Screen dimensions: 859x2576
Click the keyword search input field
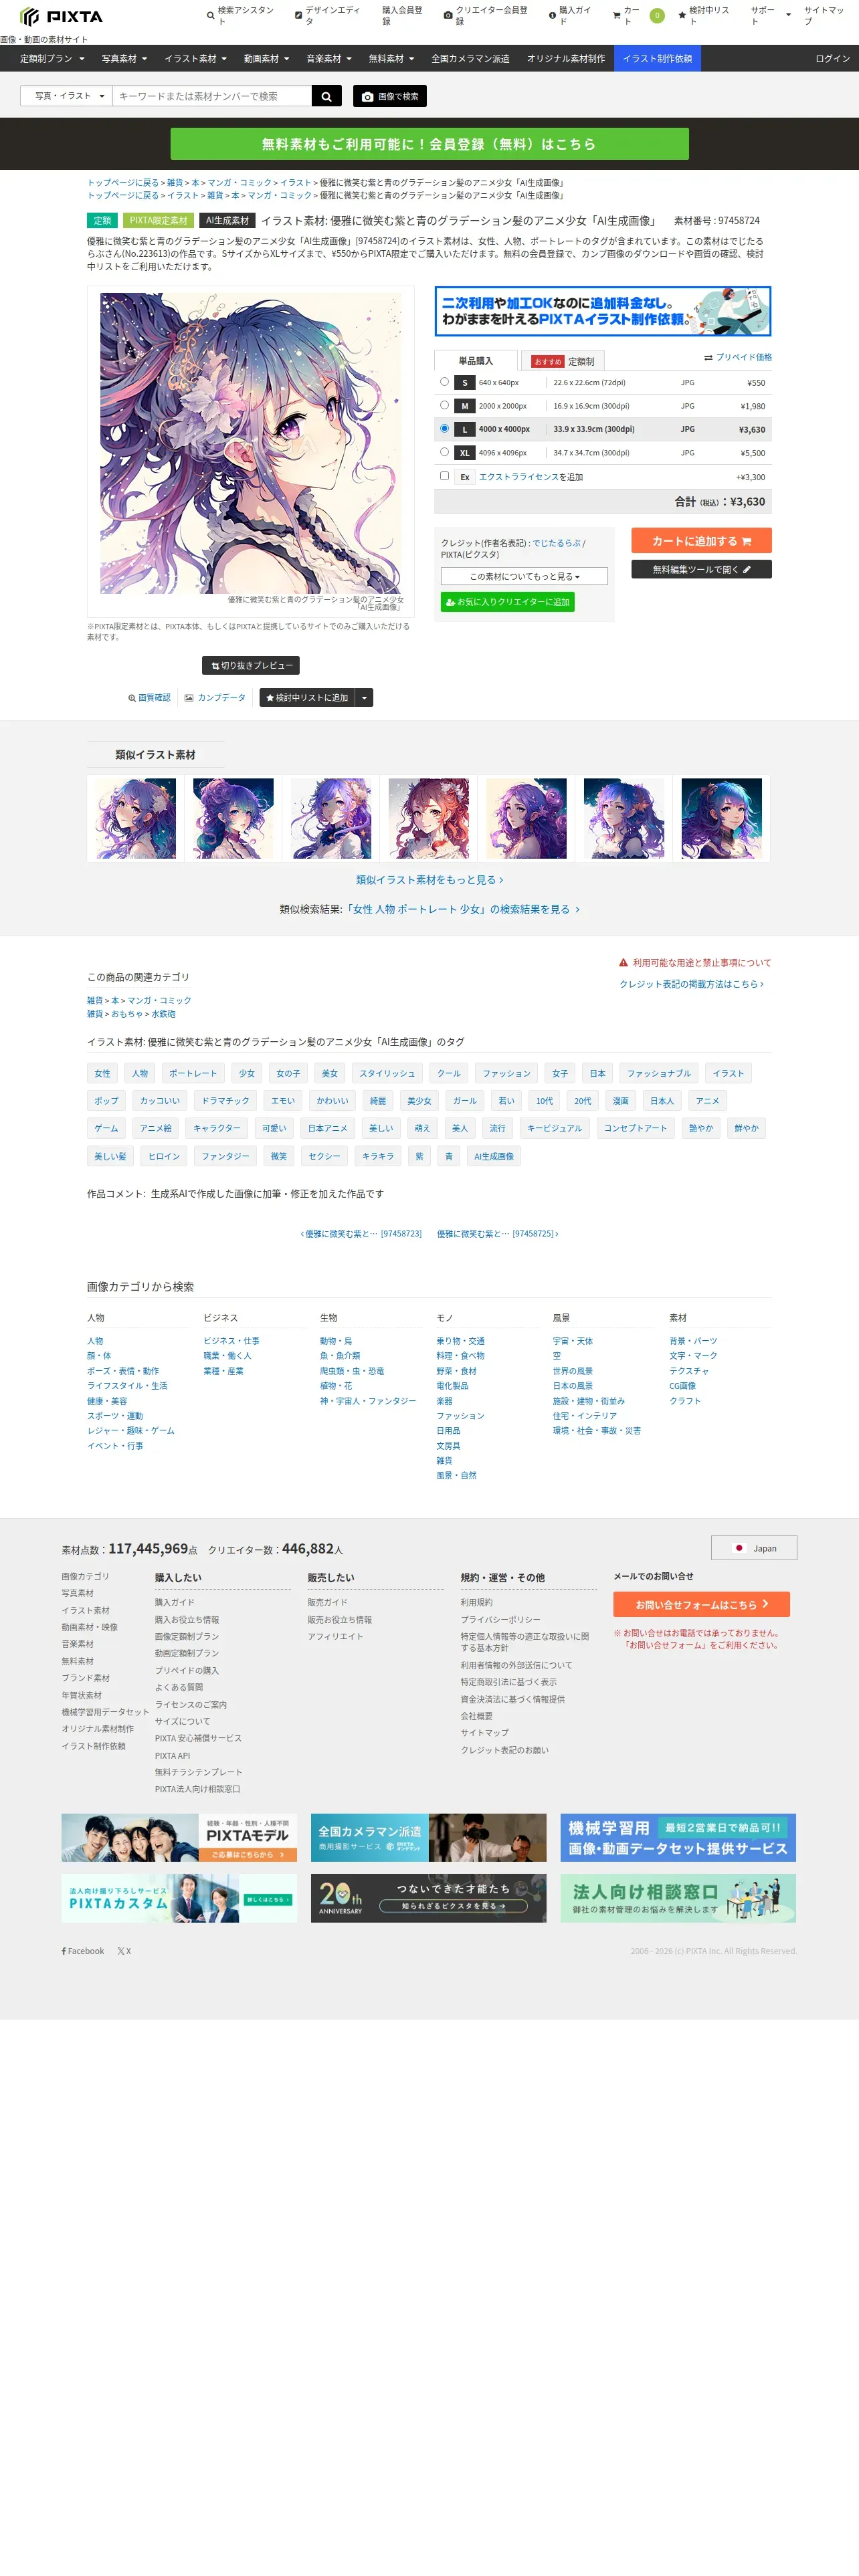coord(212,96)
